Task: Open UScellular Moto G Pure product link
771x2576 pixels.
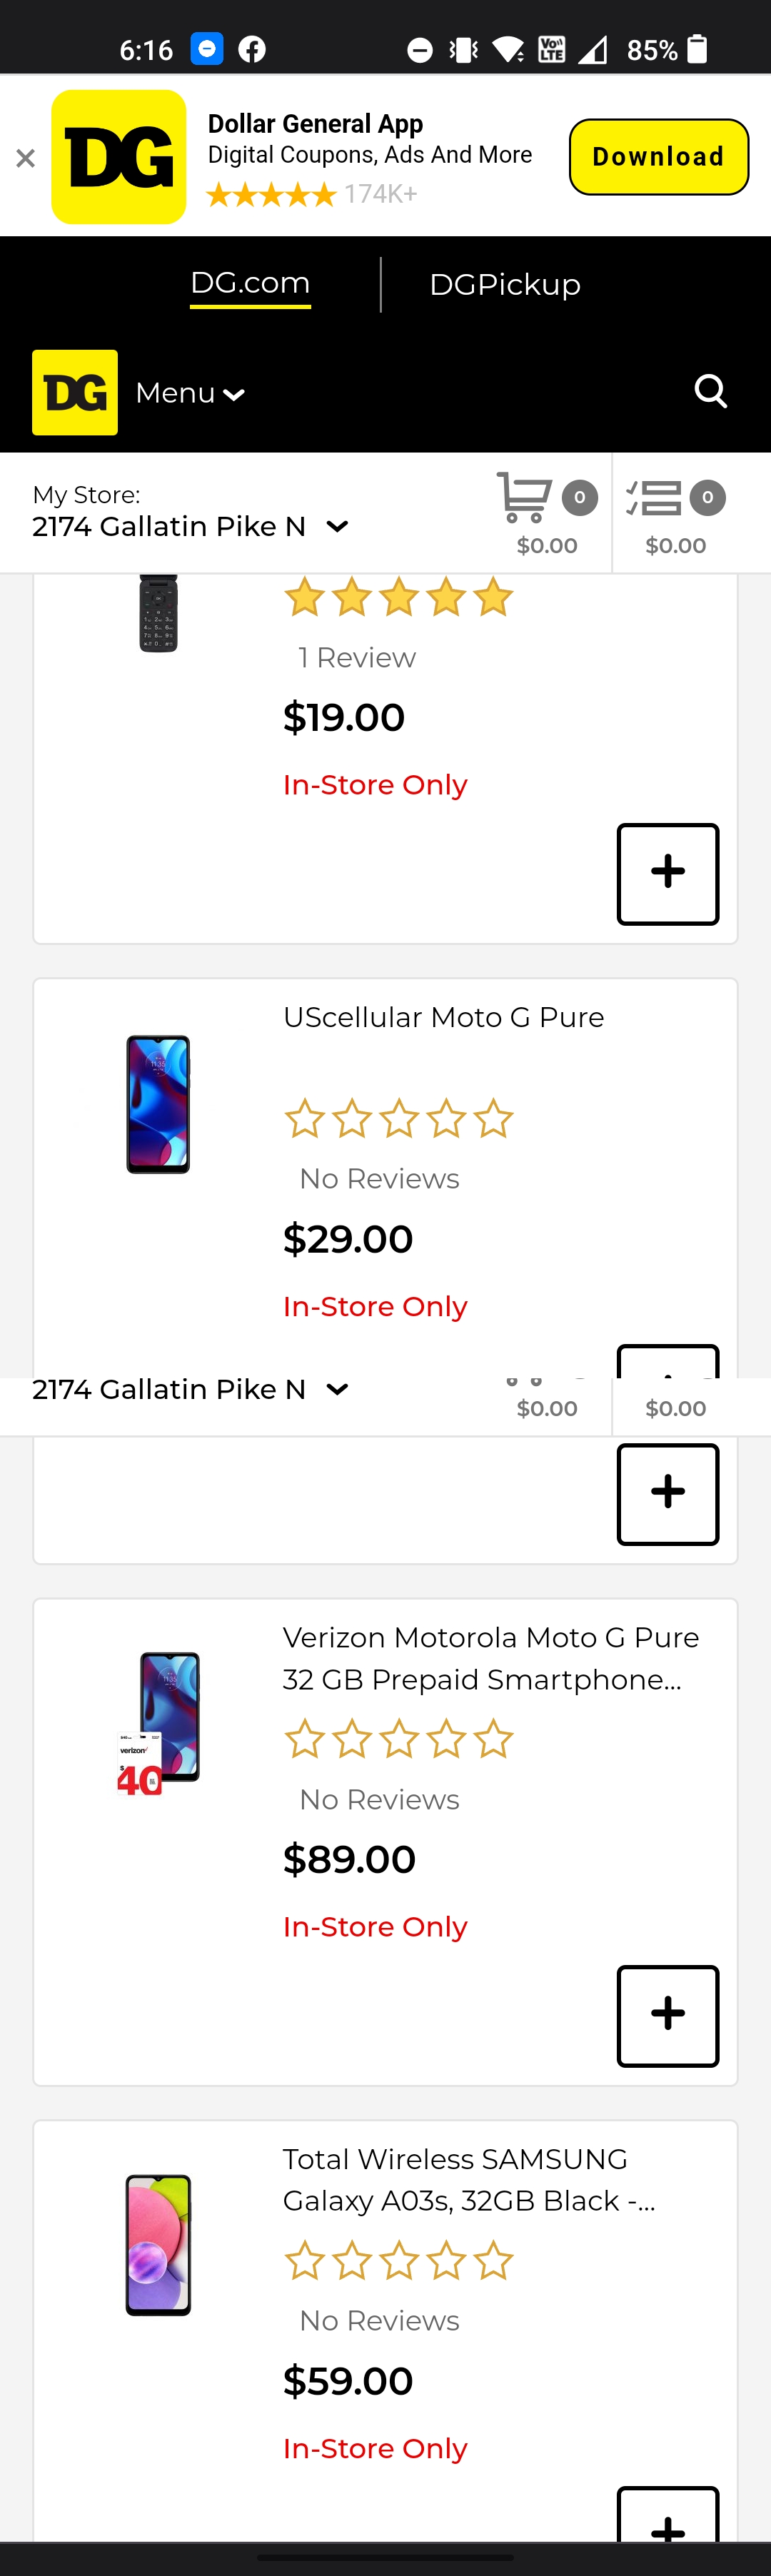Action: point(443,1017)
